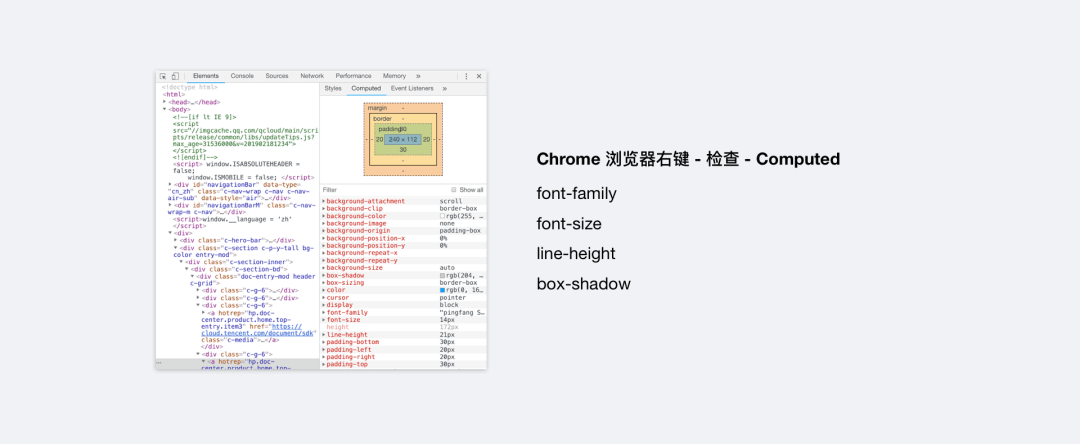Click the cursor pointer property row

pos(403,297)
